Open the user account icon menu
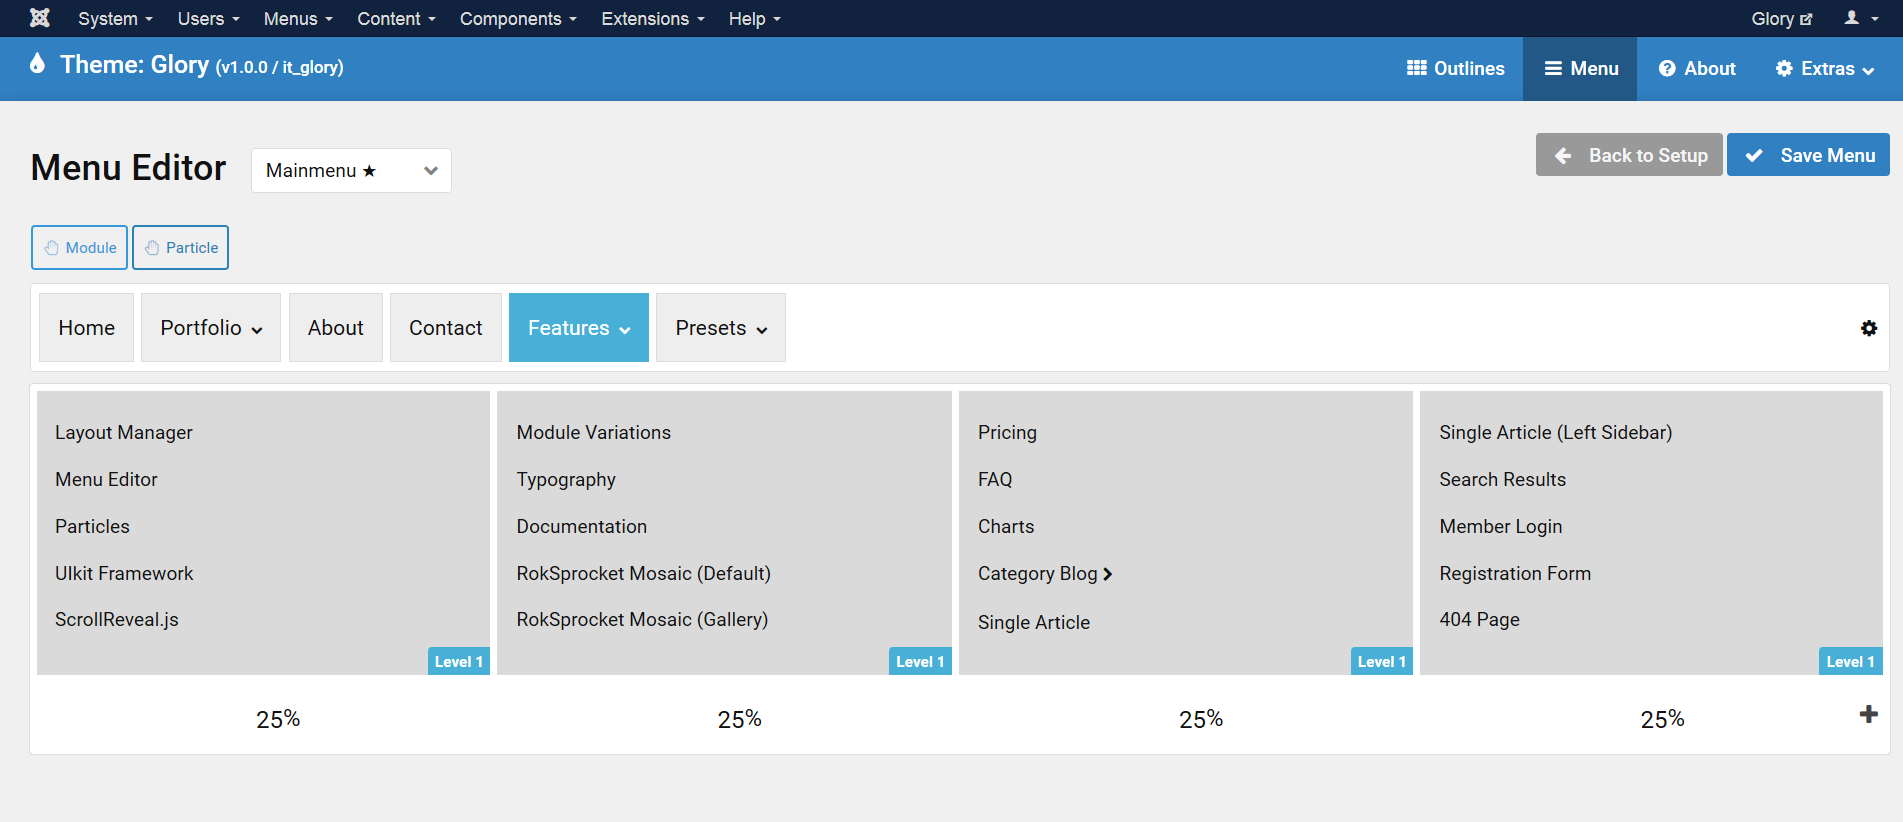Viewport: 1903px width, 822px height. [x=1859, y=18]
